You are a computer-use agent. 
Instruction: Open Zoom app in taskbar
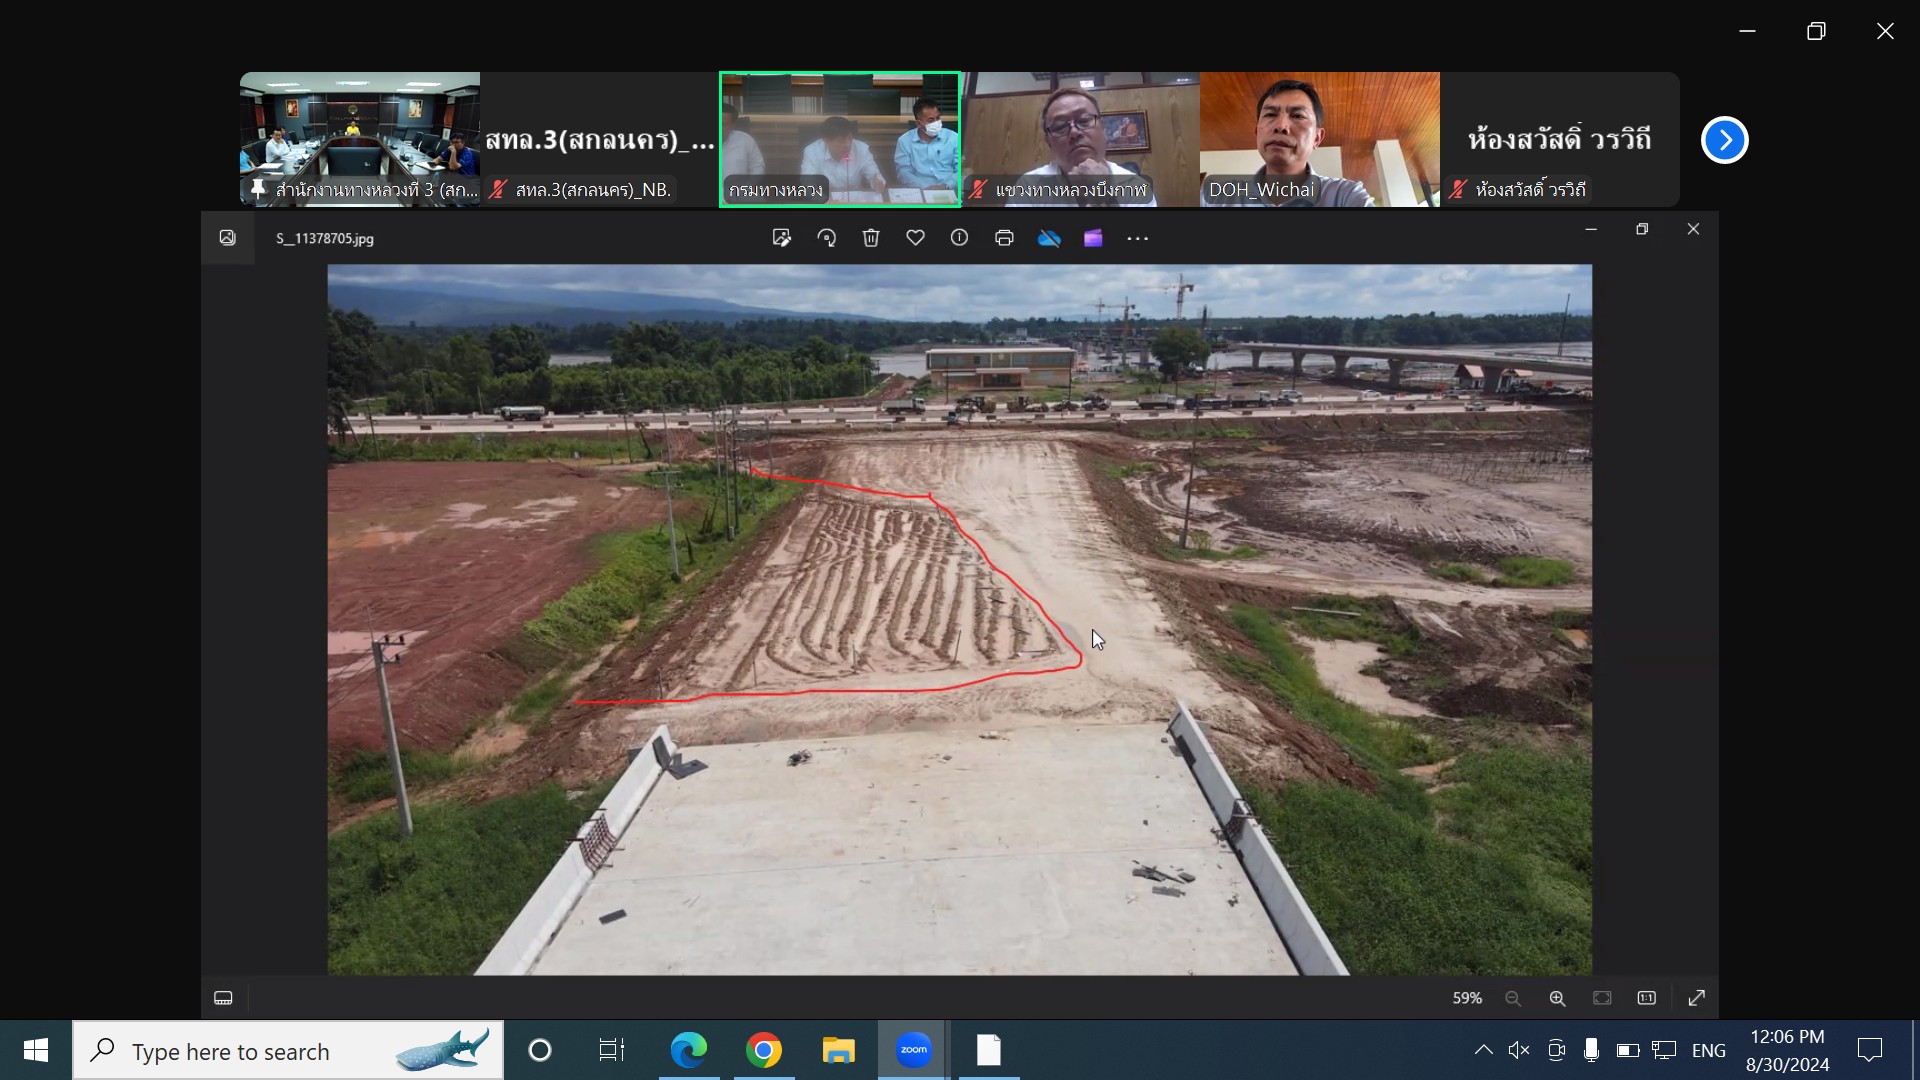click(913, 1050)
